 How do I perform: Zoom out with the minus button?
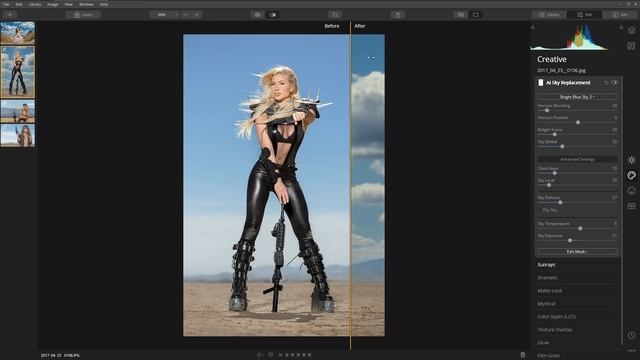186,15
